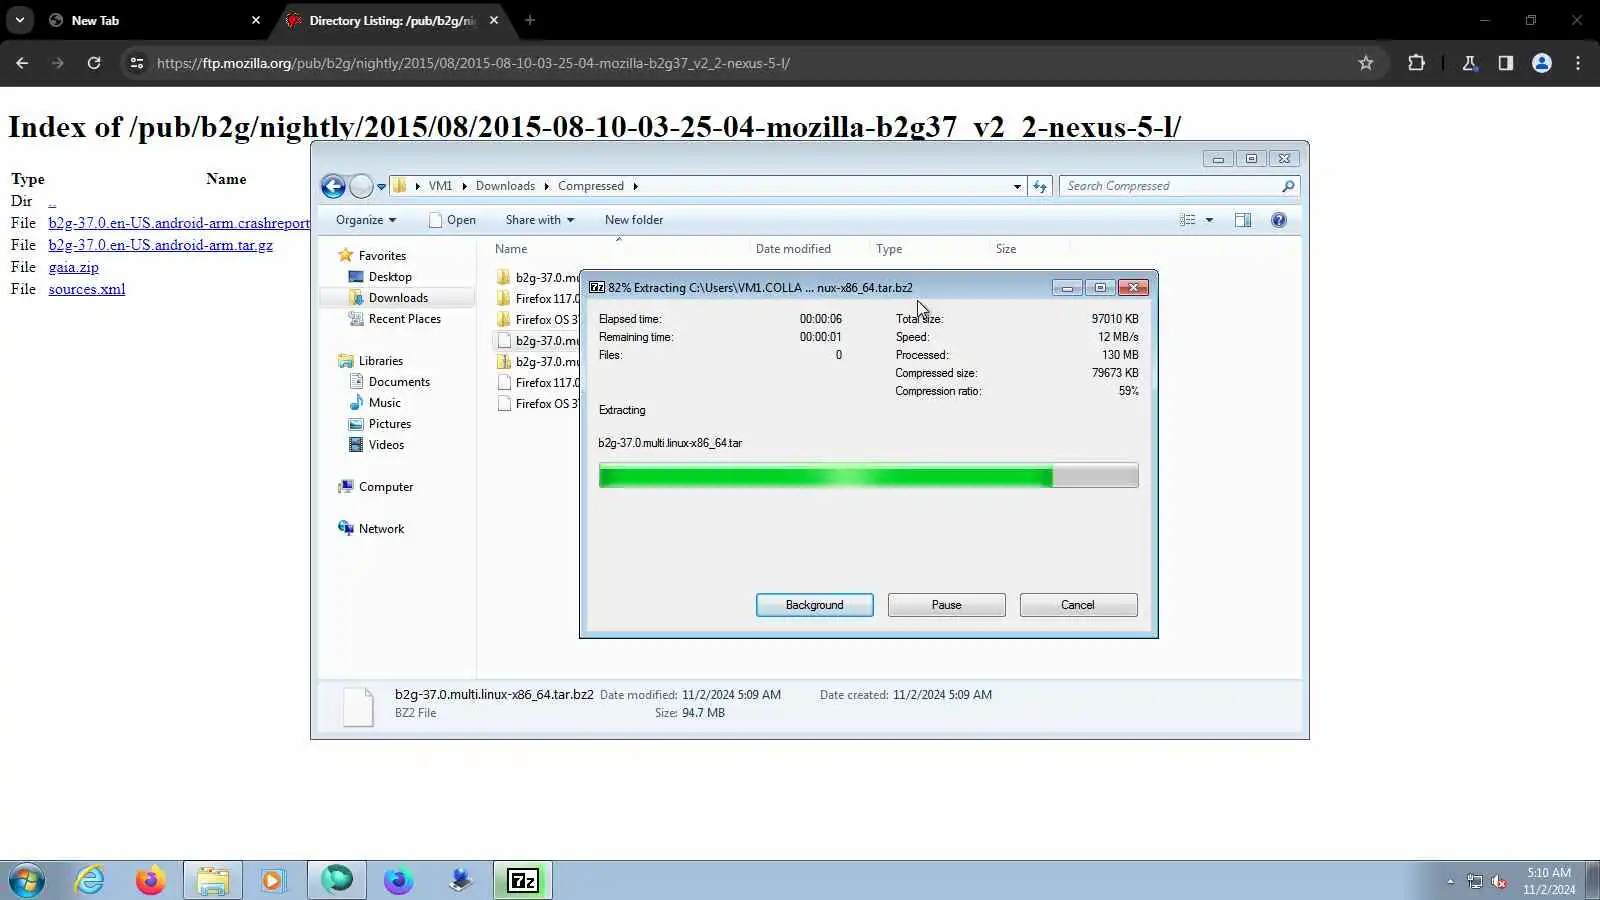This screenshot has width=1600, height=900.
Task: Click Cancel in the extraction dialog
Action: click(1078, 605)
